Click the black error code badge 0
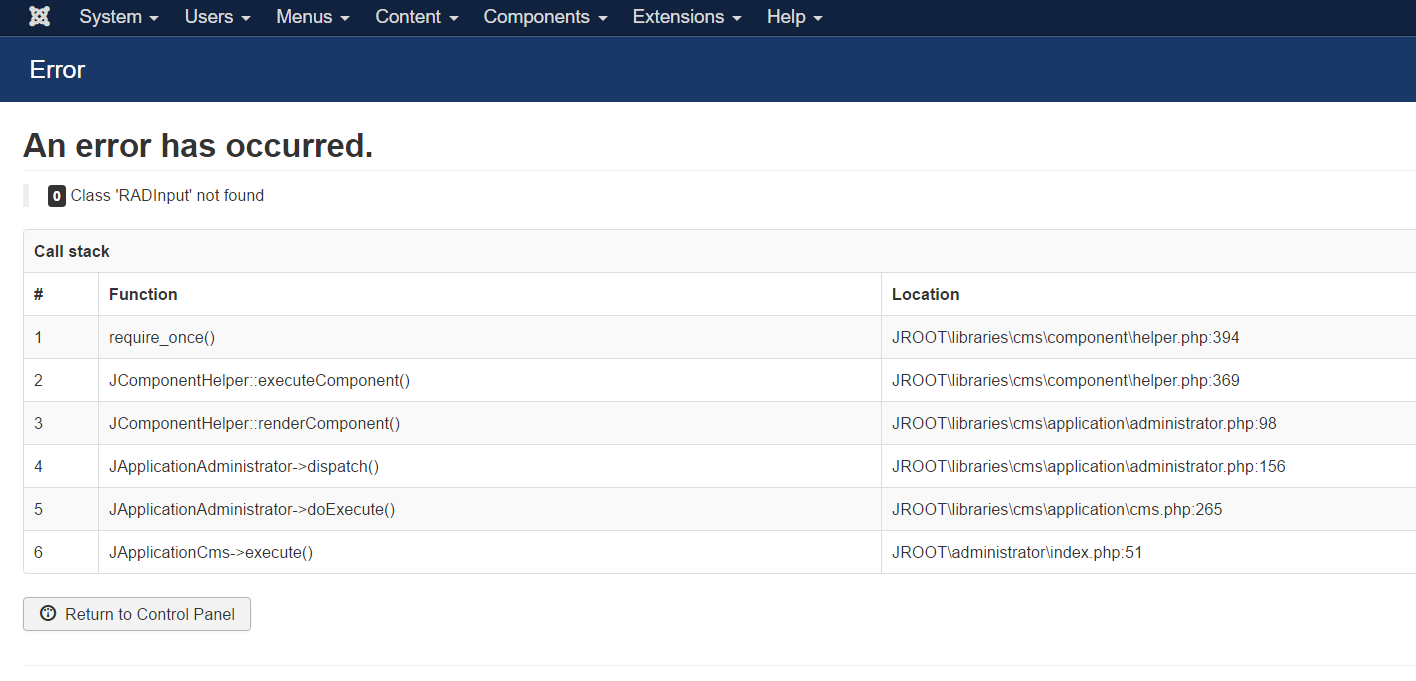This screenshot has height=681, width=1416. click(57, 196)
